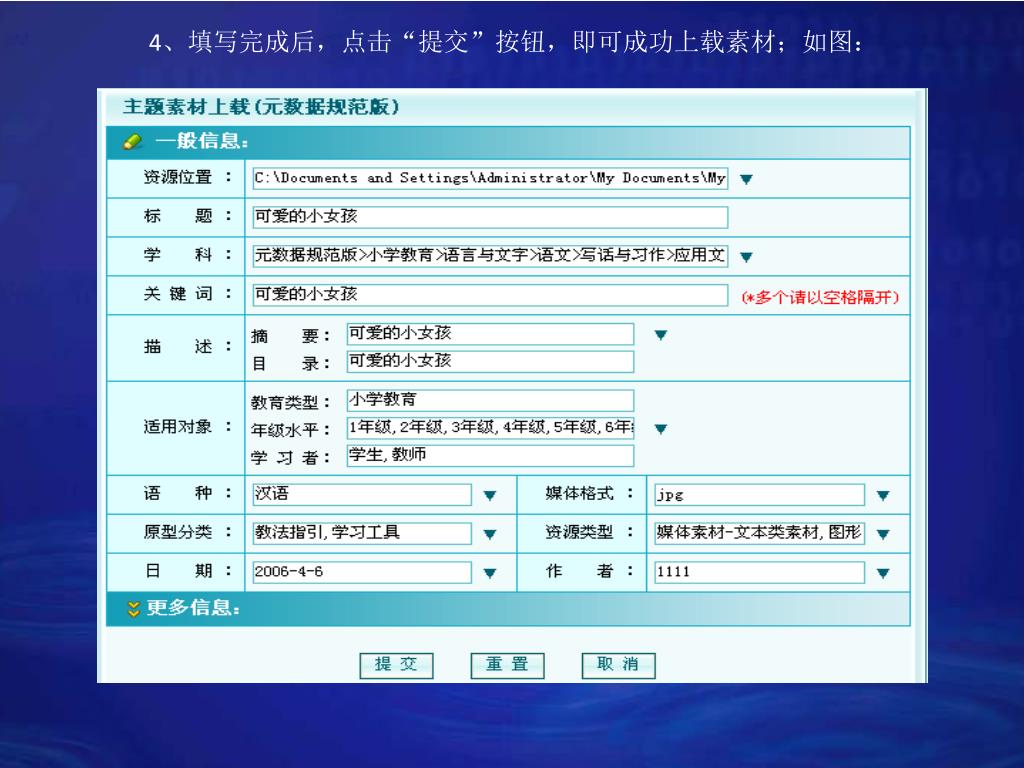Image resolution: width=1024 pixels, height=768 pixels.
Task: Click the 日期 field showing 2006-4-6
Action: [362, 572]
